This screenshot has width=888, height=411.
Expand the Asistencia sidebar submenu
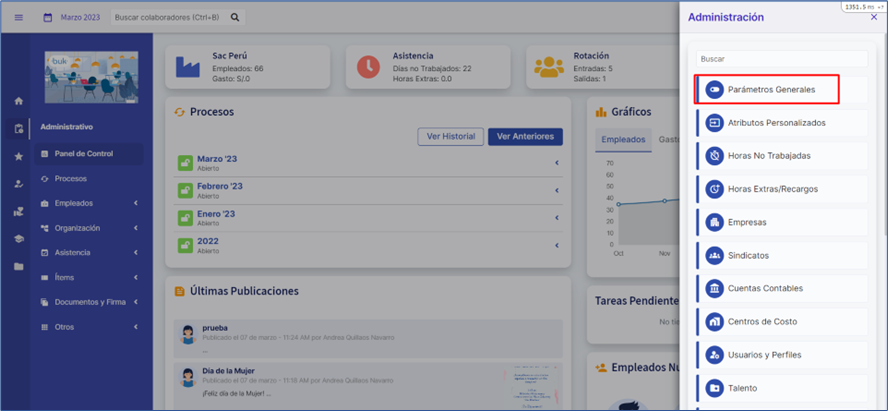coord(135,253)
